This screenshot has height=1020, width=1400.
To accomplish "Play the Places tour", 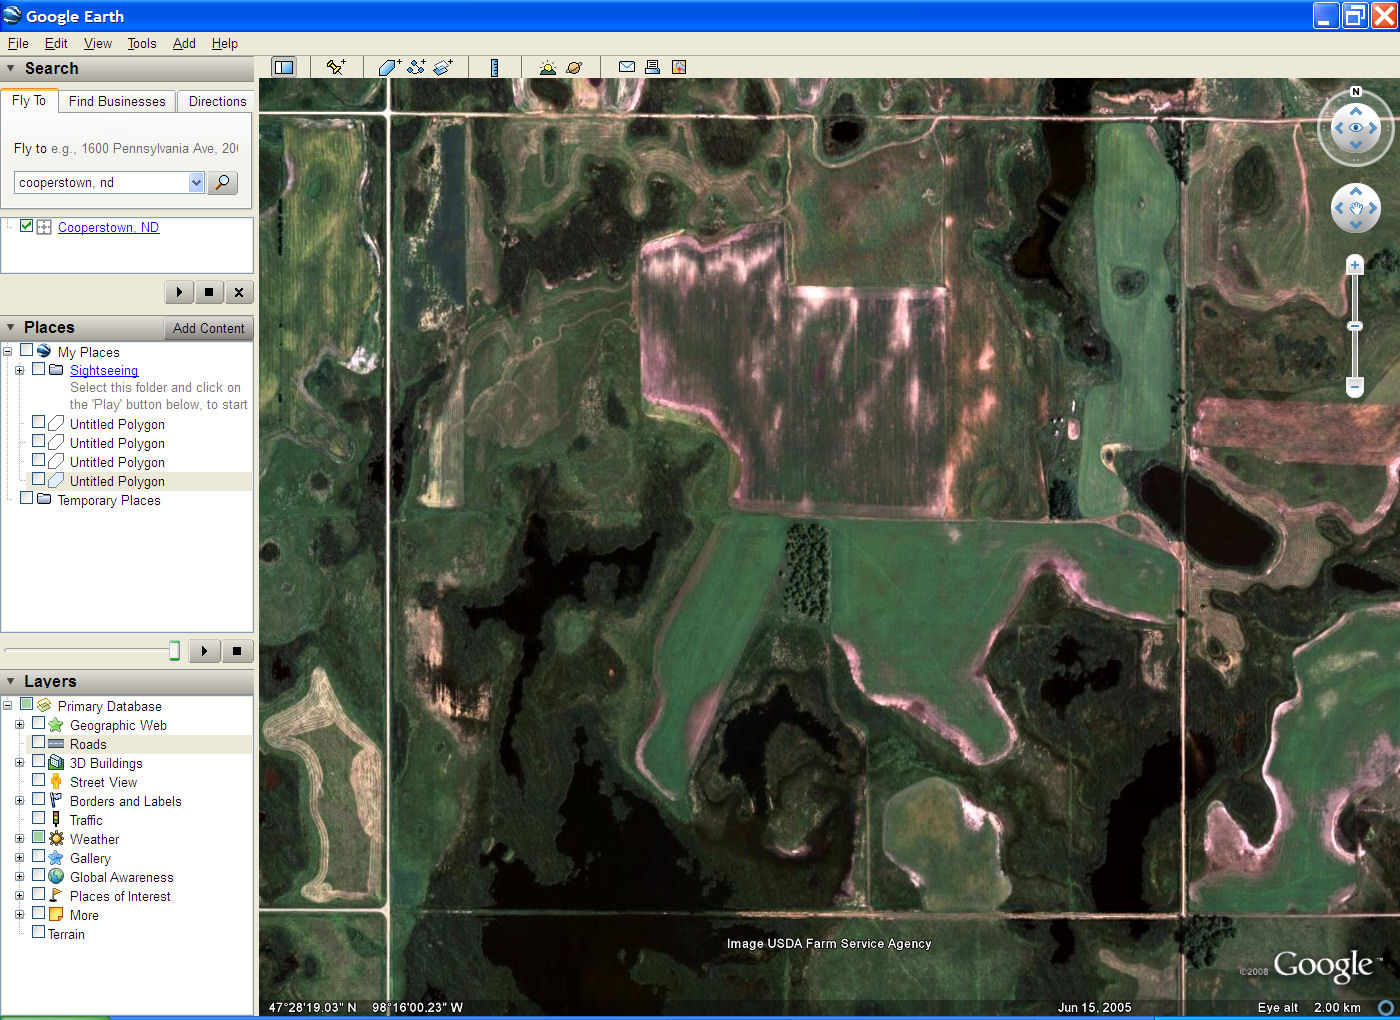I will coord(205,651).
